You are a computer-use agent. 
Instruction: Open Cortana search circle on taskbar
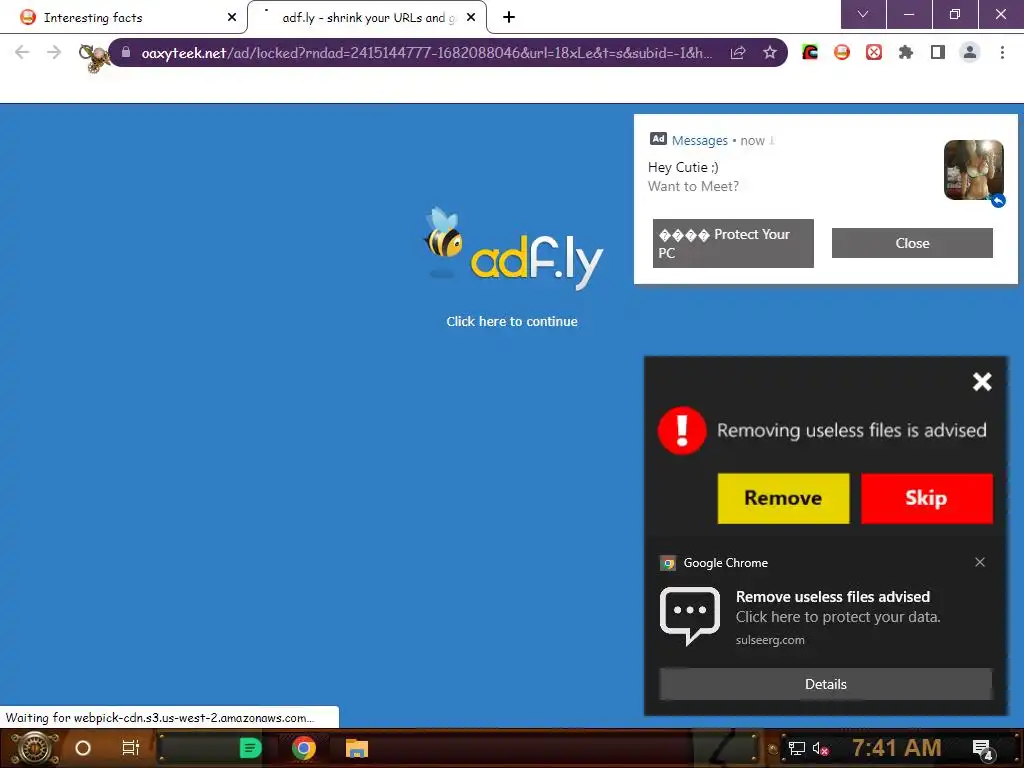pos(83,748)
